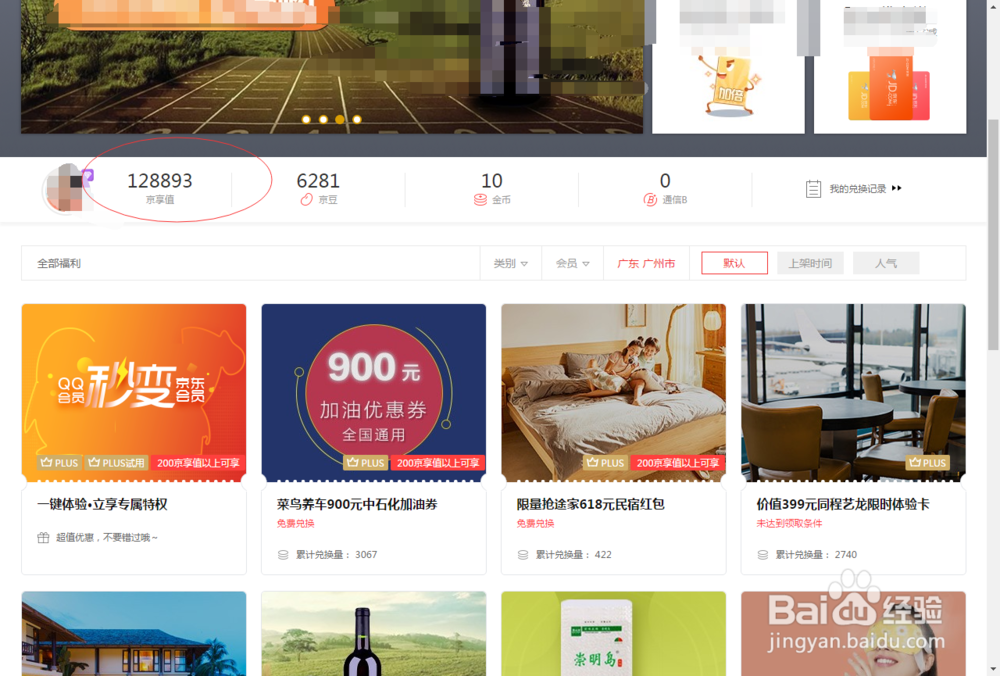Click the gift icon beside 超值优惠
1000x676 pixels.
(x=43, y=538)
